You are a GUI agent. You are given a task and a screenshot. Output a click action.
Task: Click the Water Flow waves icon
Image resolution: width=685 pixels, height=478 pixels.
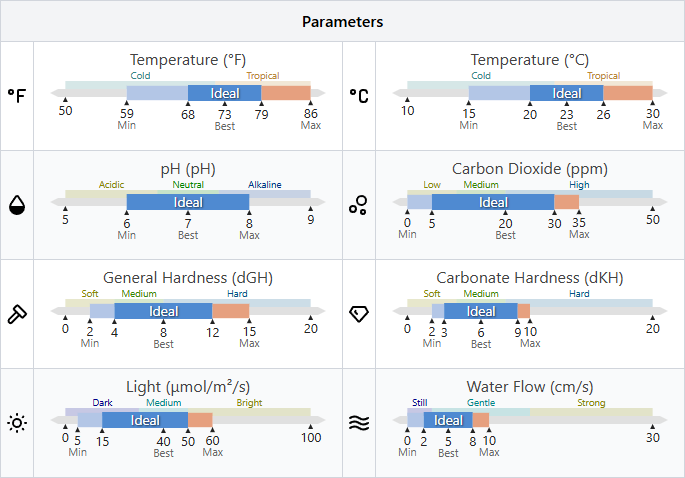[358, 423]
